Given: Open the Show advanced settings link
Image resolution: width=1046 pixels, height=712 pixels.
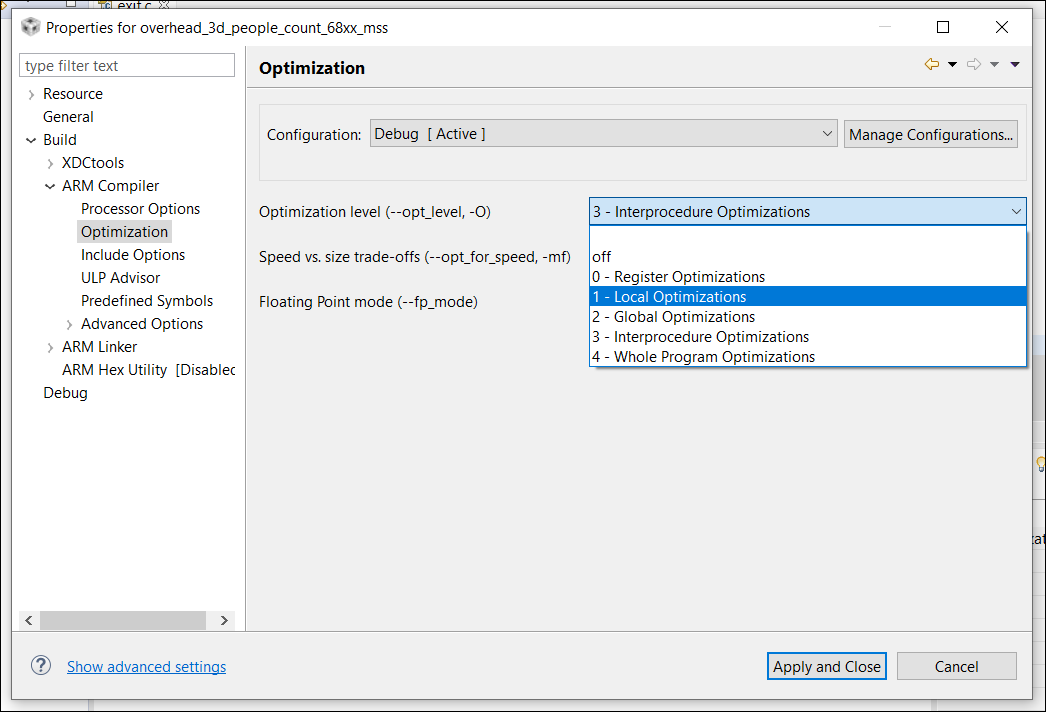Looking at the screenshot, I should 146,667.
